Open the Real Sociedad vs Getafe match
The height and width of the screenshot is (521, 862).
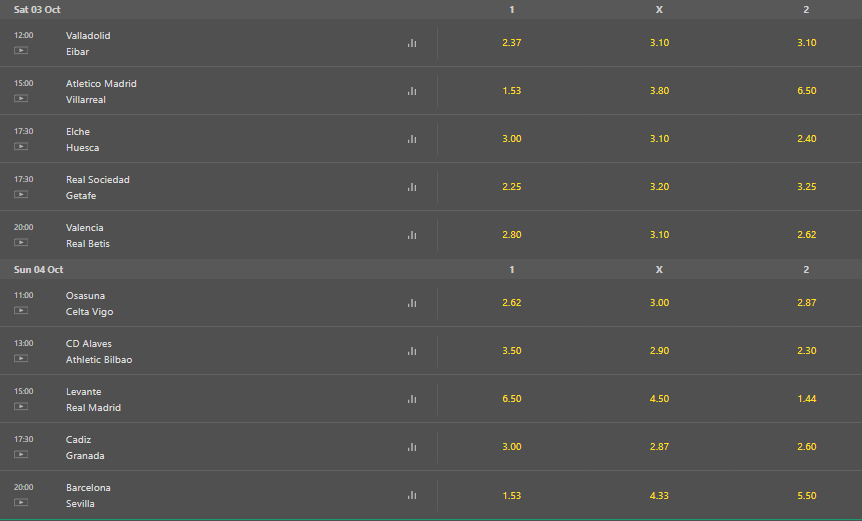[98, 187]
